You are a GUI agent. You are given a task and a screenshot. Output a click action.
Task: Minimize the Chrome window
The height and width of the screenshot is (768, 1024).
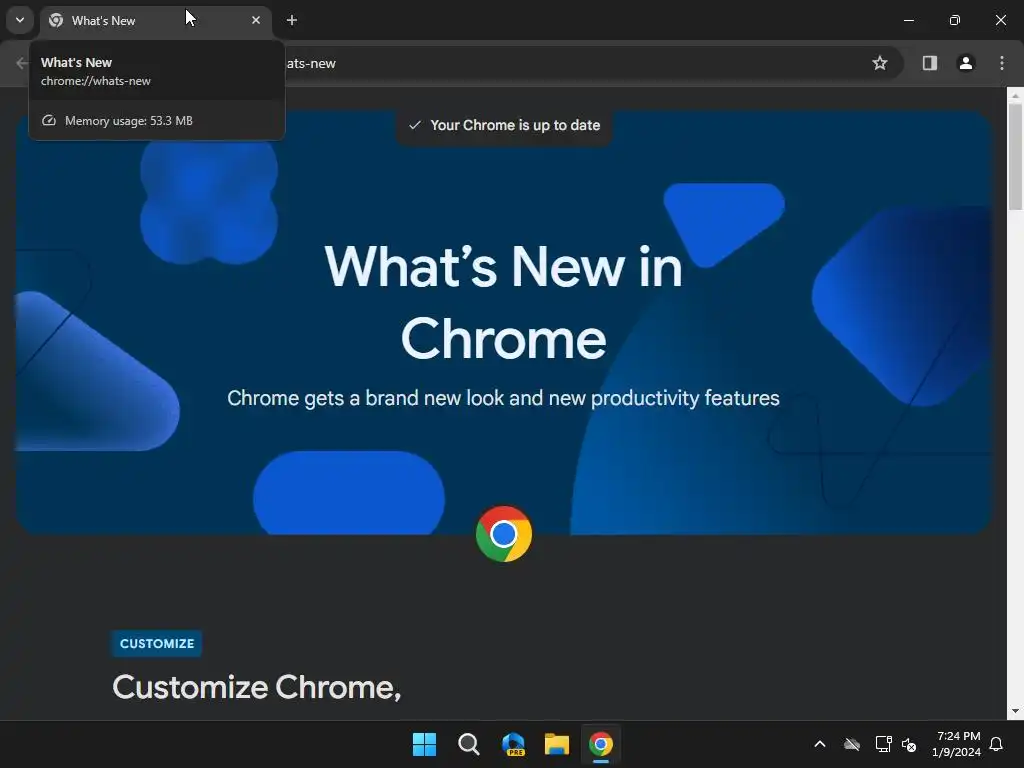tap(908, 20)
